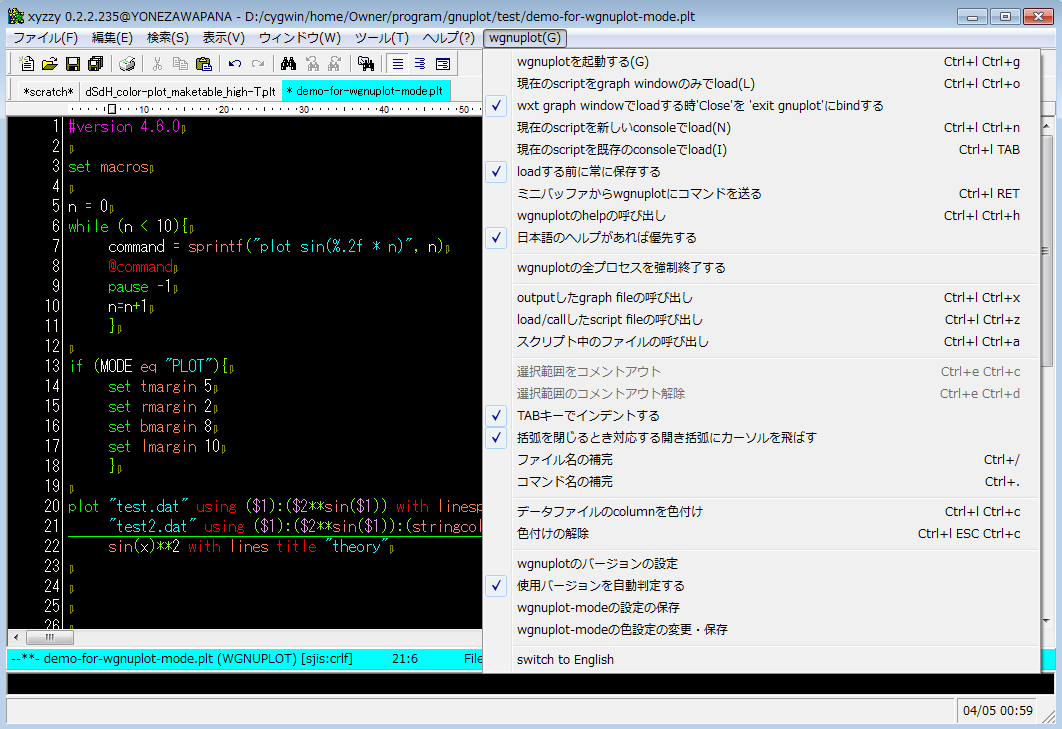Cut selection using the scissors icon
The image size is (1062, 729).
pos(156,63)
